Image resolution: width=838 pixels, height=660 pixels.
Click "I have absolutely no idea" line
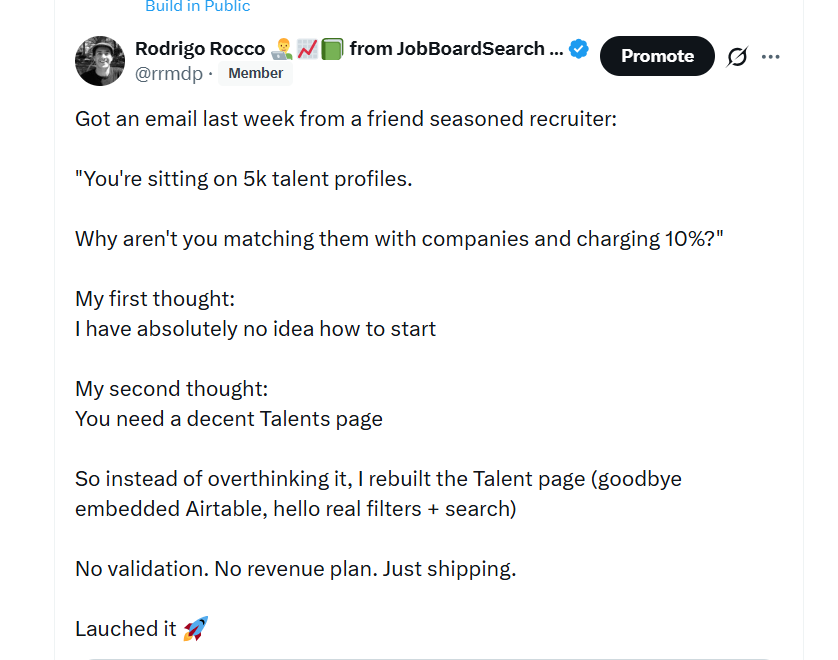point(255,329)
